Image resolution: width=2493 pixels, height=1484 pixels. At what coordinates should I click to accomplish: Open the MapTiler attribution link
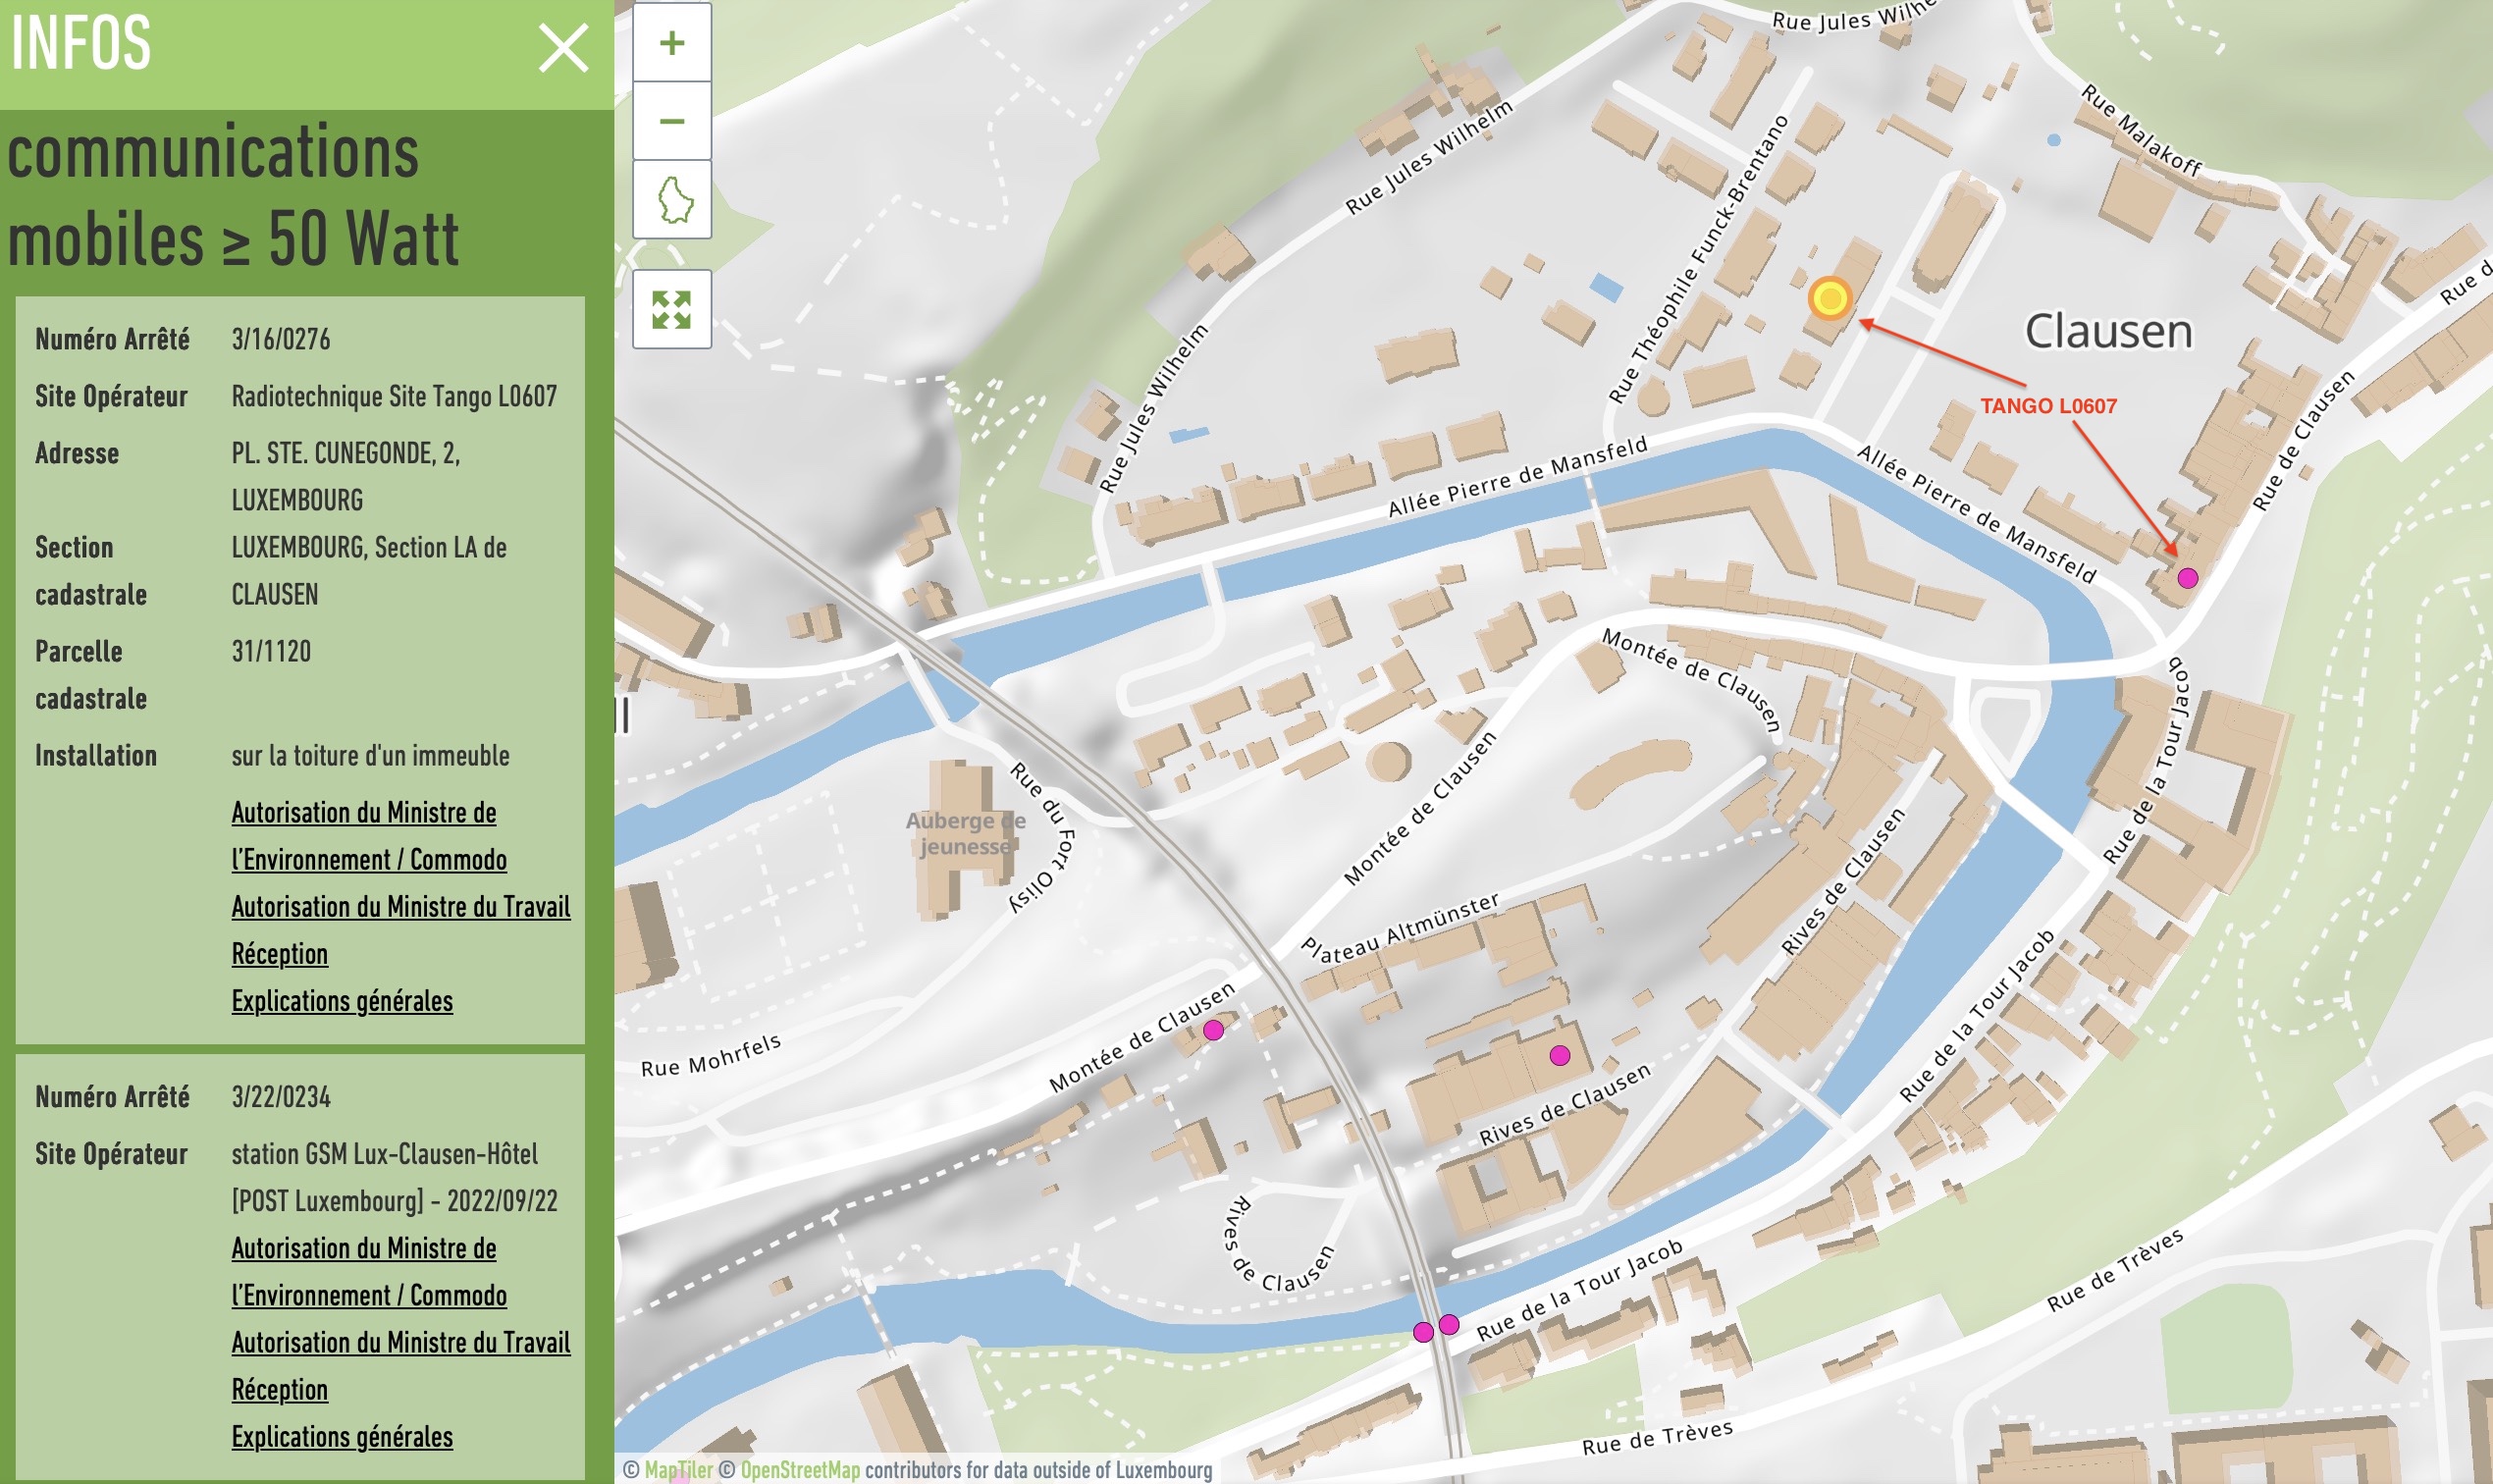(678, 1470)
